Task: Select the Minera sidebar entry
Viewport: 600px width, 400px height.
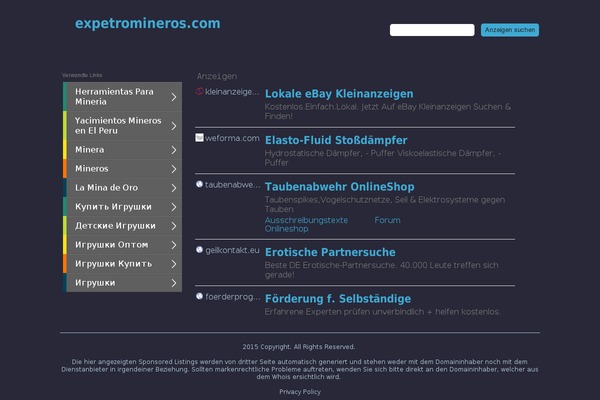Action: tap(122, 150)
